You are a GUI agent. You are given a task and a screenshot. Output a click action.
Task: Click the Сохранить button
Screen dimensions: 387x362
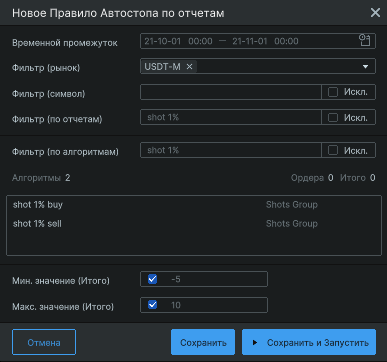point(203,342)
